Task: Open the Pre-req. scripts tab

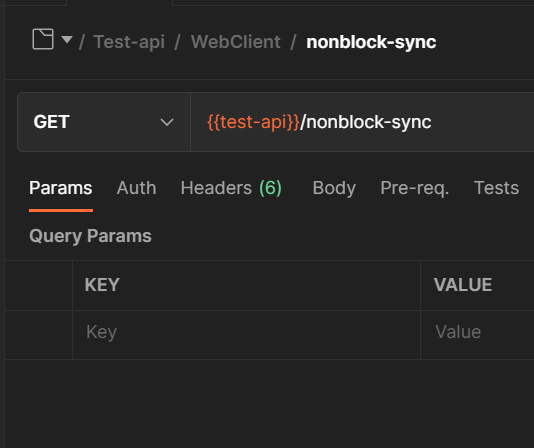Action: (x=414, y=188)
